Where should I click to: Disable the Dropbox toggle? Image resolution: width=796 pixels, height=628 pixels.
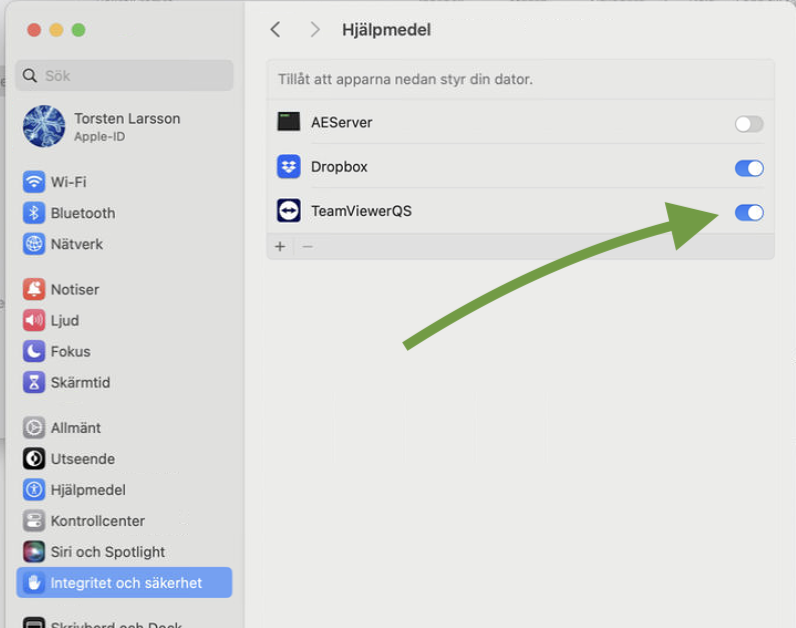[749, 168]
